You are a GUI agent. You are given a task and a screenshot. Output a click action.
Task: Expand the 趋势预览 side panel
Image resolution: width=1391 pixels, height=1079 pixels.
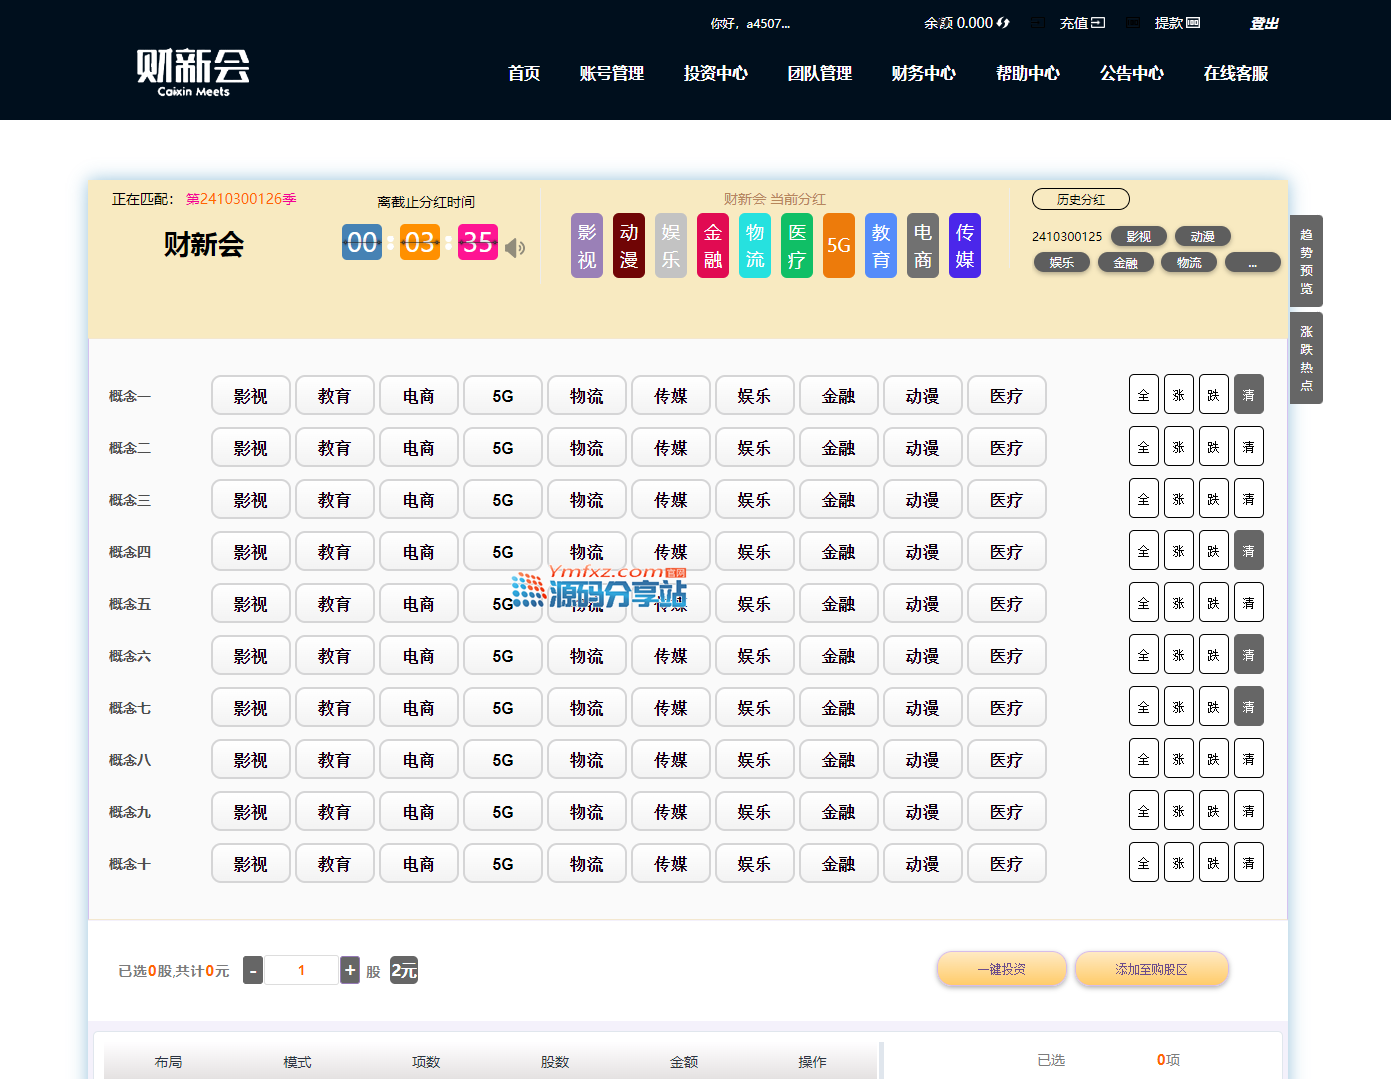tap(1306, 261)
